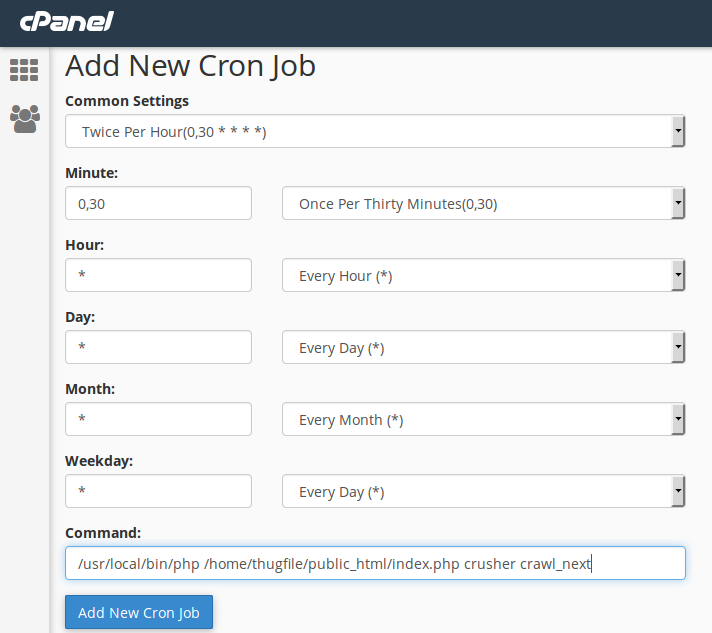Open the apps grid icon in sidebar

point(24,69)
